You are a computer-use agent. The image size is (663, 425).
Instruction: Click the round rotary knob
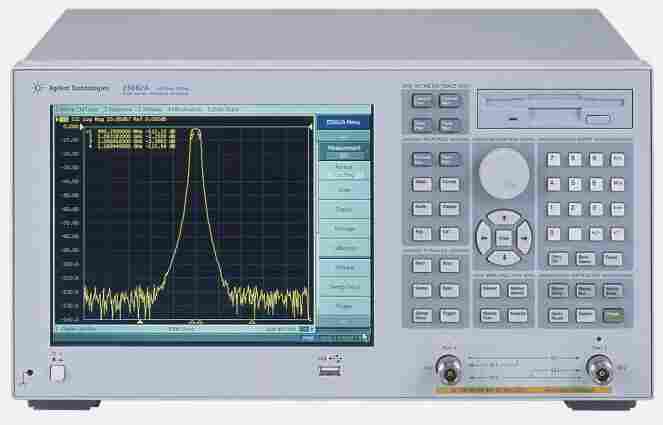point(499,172)
